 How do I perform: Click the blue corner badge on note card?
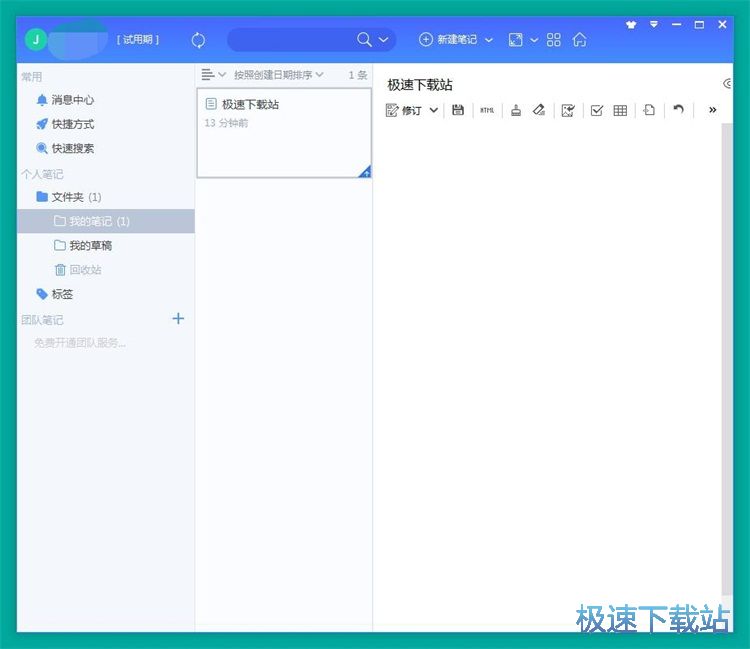(x=365, y=172)
